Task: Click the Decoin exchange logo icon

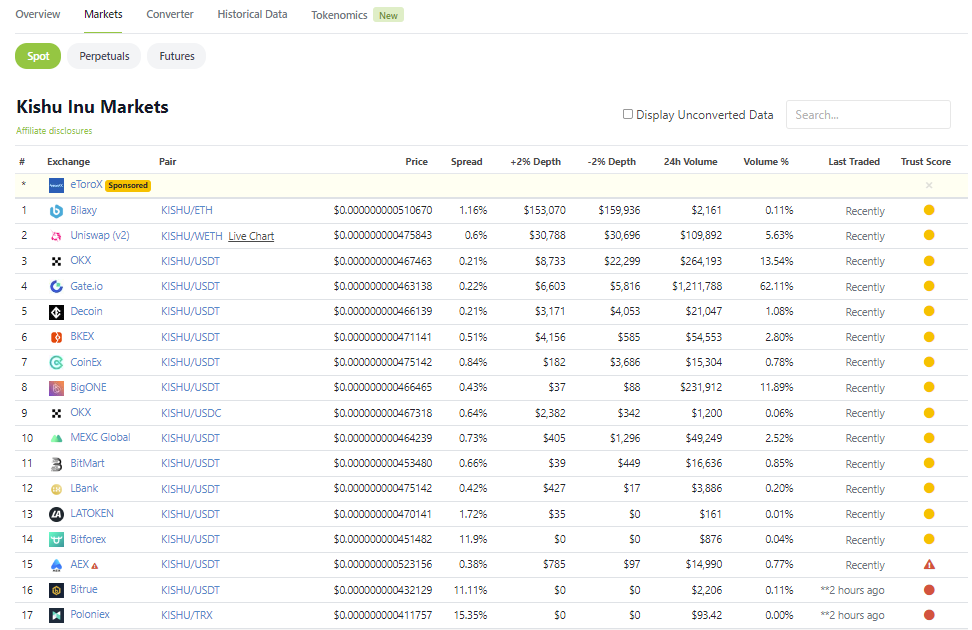Action: click(x=57, y=312)
